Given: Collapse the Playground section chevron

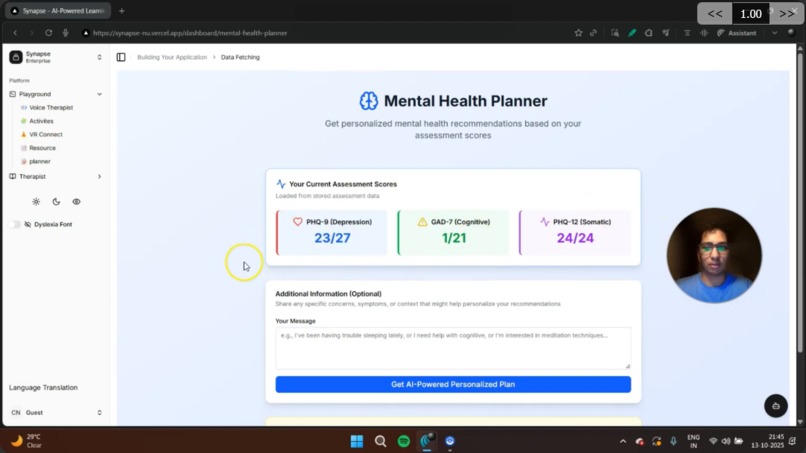Looking at the screenshot, I should coord(99,94).
